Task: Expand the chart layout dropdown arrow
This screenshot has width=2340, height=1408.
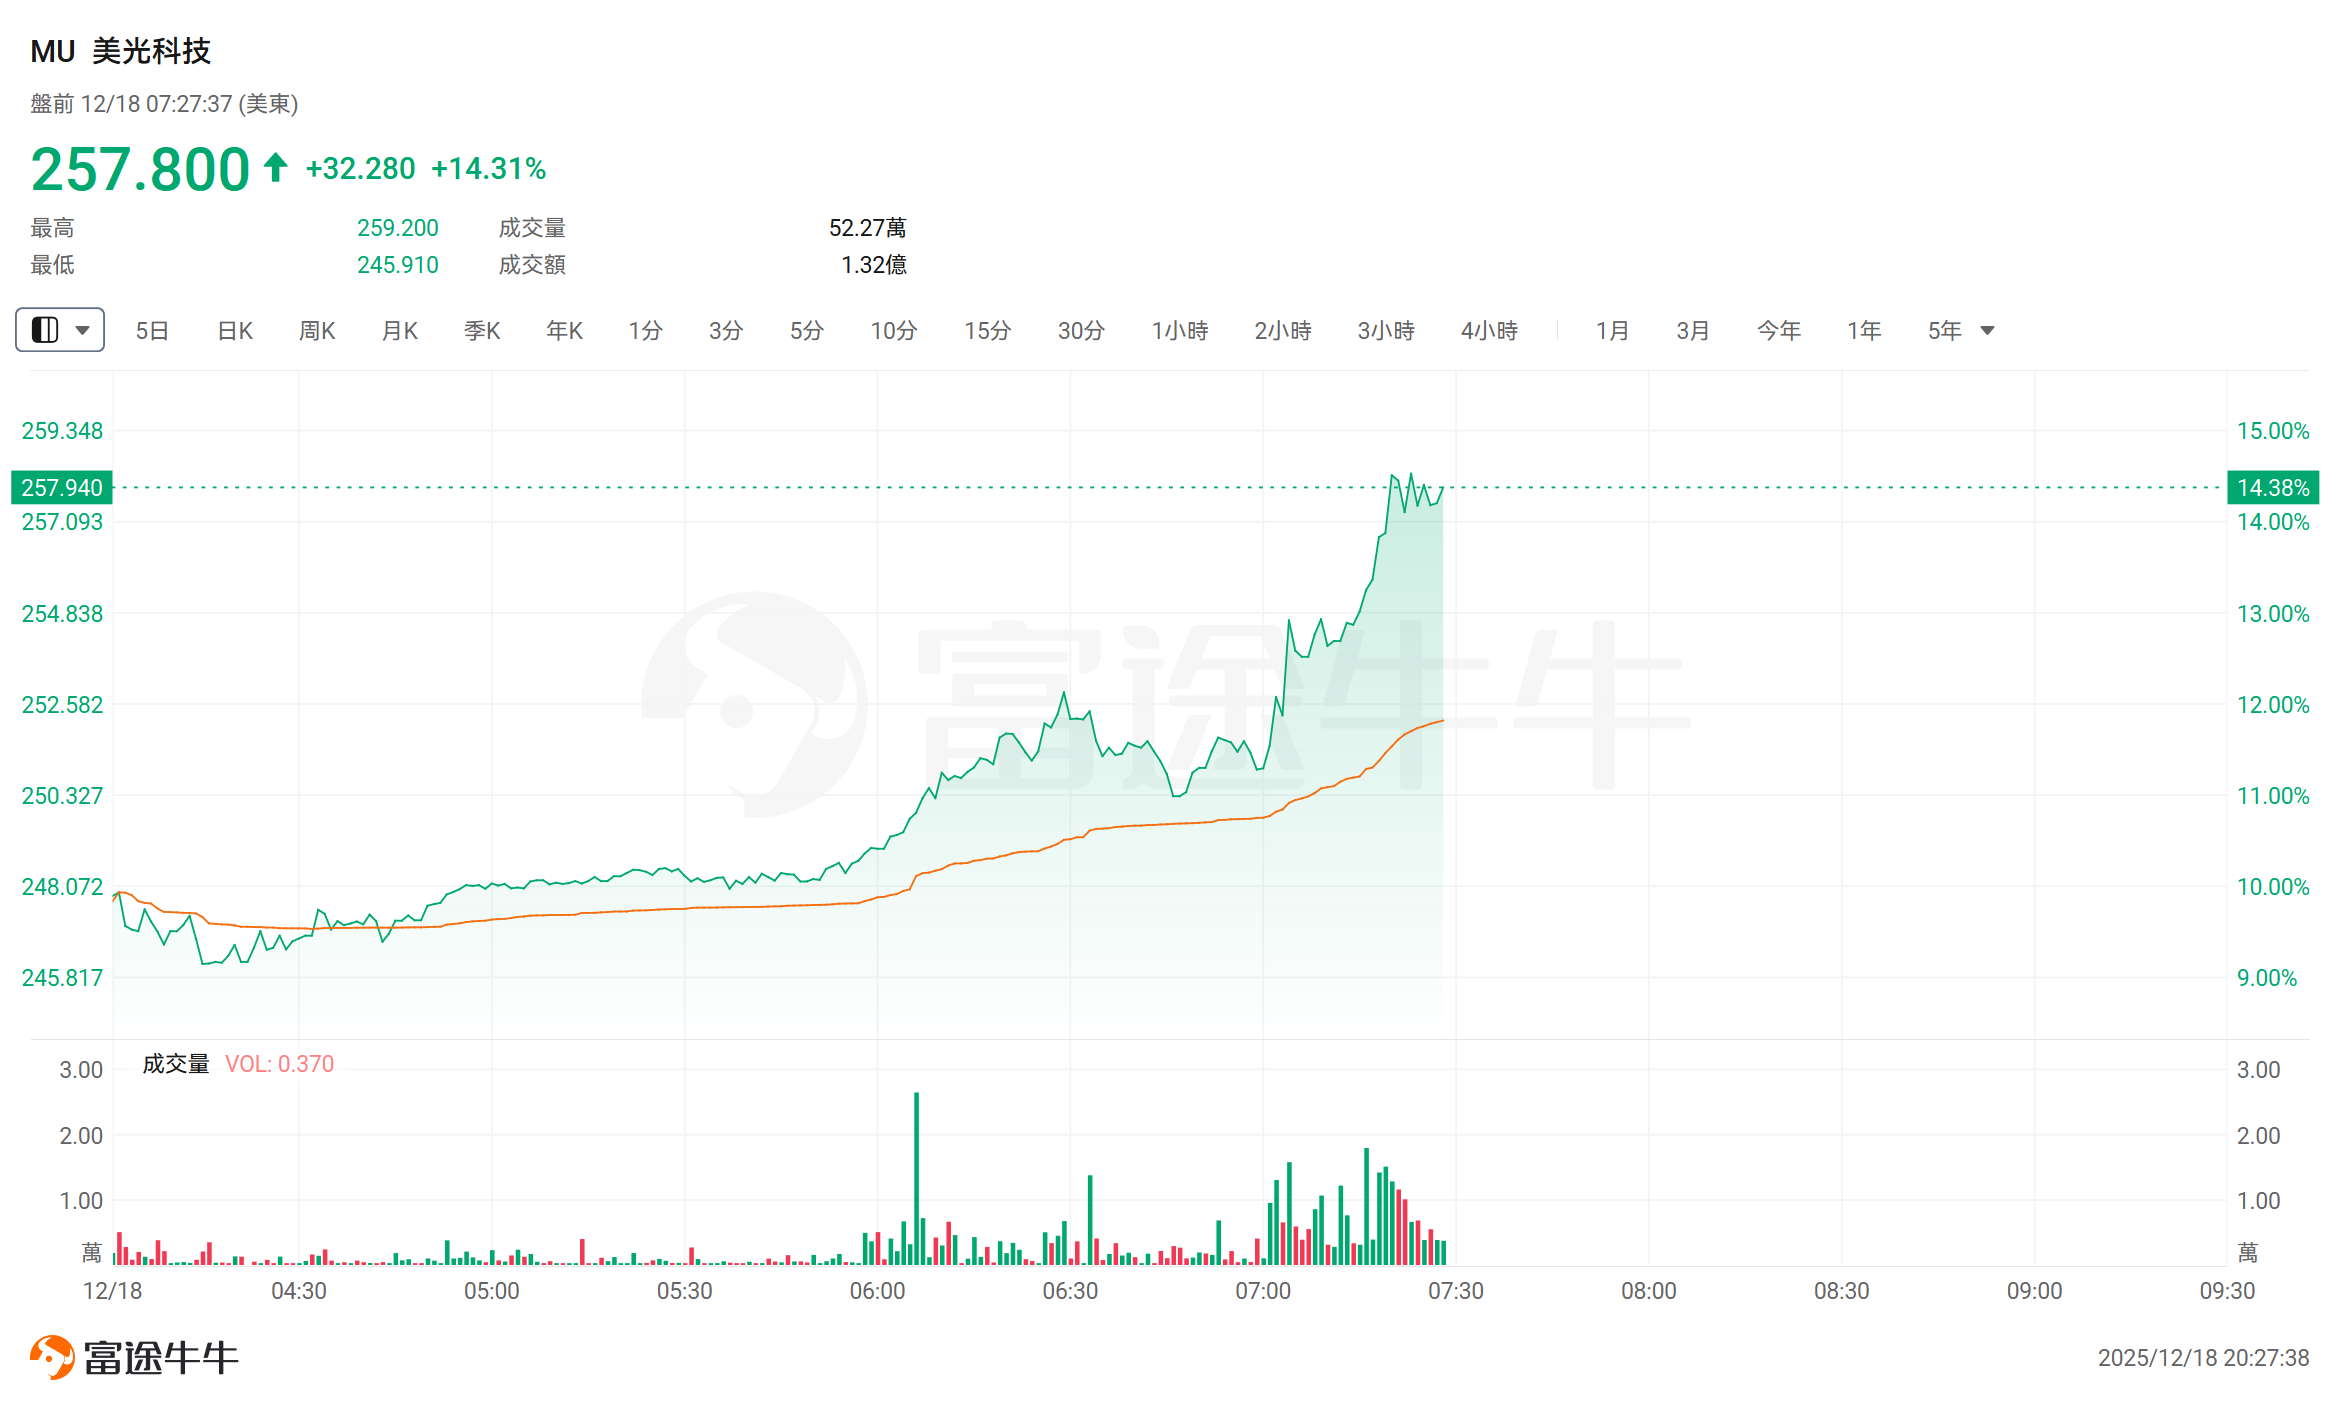Action: 83,330
